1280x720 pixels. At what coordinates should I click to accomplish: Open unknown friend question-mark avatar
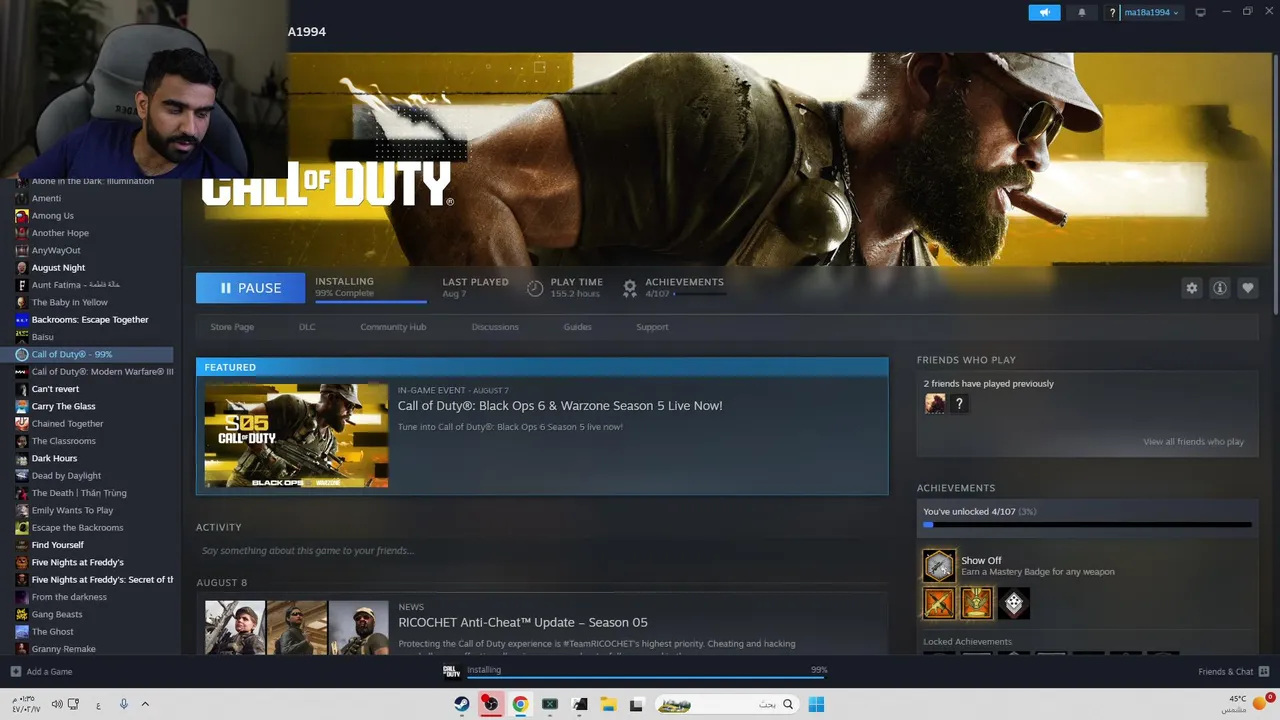(x=959, y=404)
